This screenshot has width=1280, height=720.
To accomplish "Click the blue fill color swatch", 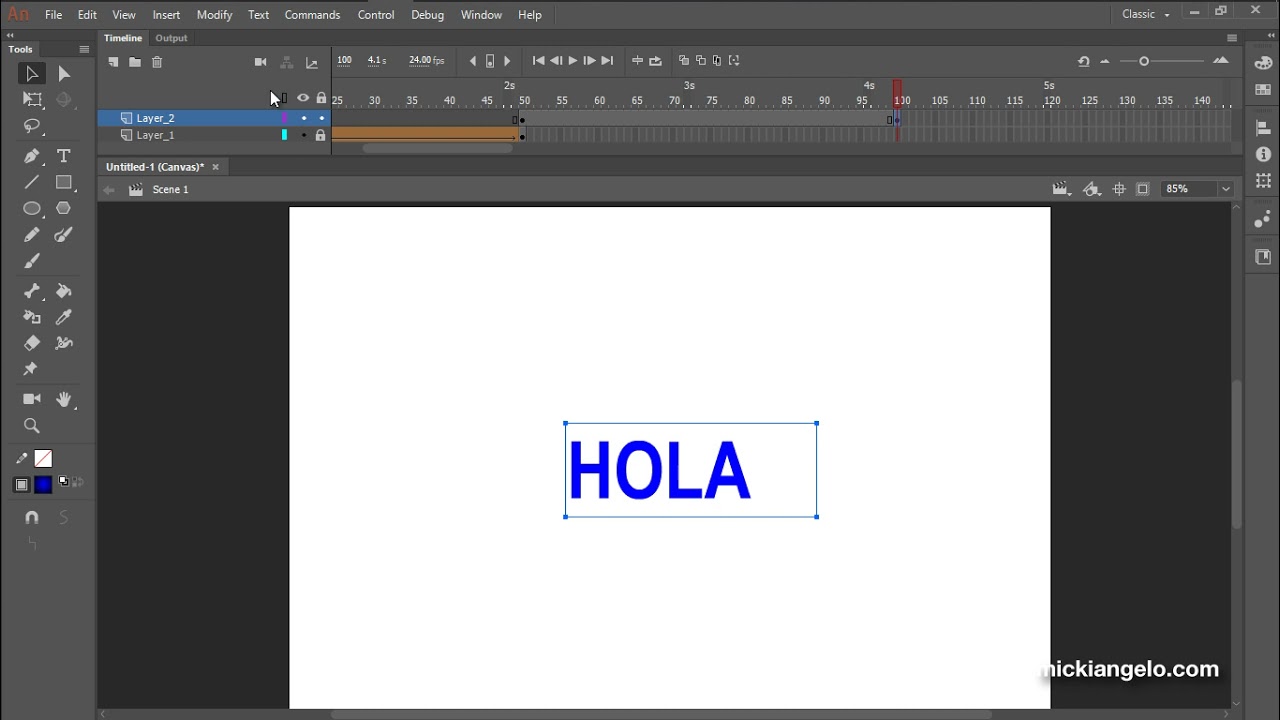I will pos(43,485).
